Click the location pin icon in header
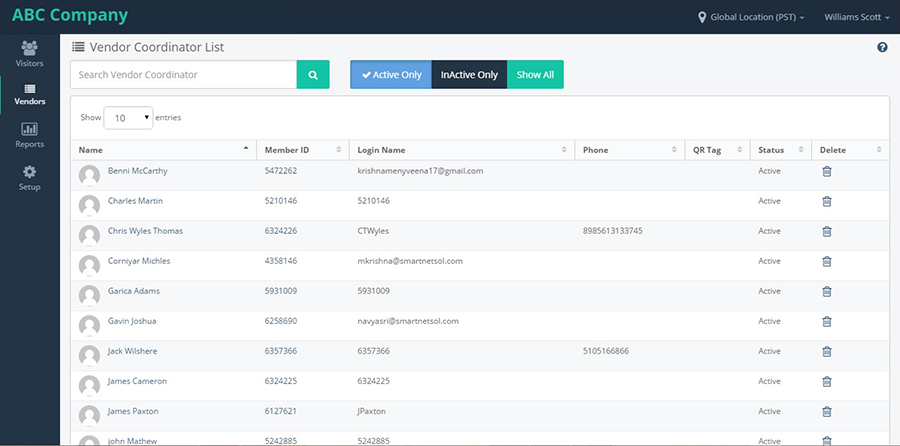Screen dimensions: 900x446 point(701,17)
